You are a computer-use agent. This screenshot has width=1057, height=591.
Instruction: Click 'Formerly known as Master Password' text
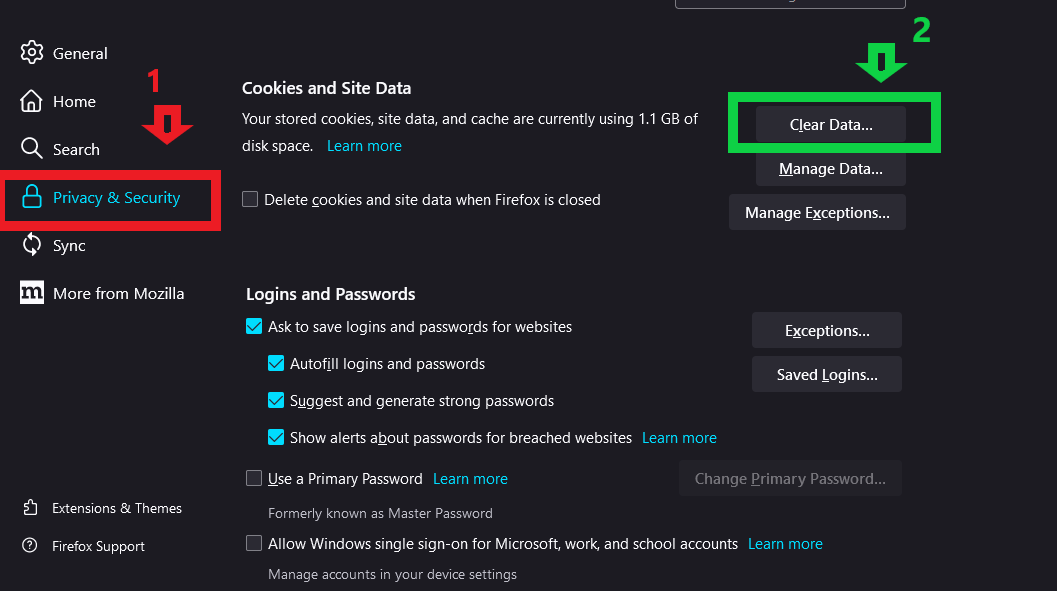click(x=380, y=514)
